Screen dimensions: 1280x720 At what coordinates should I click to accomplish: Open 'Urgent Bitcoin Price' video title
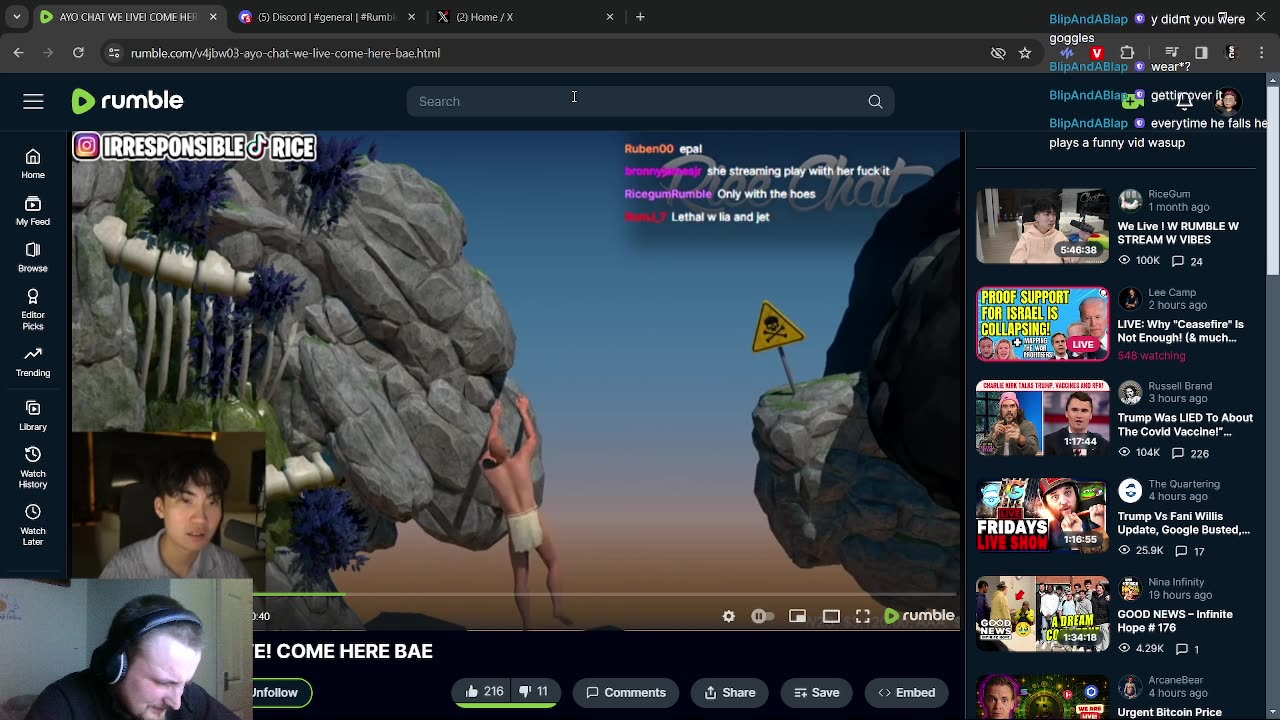click(x=1169, y=712)
